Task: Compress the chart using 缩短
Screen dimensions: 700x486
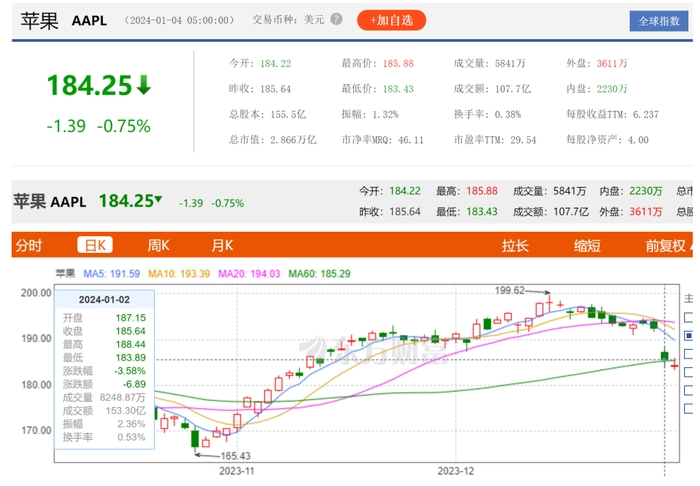Action: pos(587,245)
